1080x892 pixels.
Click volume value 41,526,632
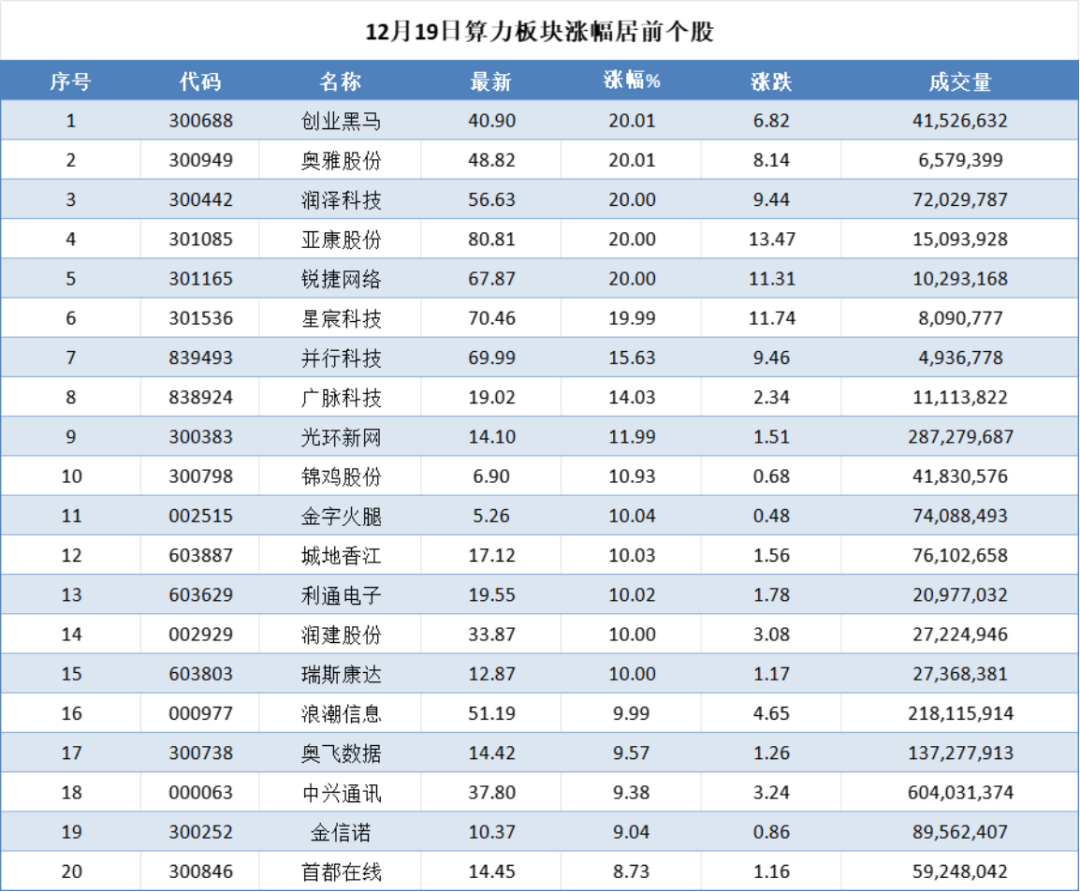(x=960, y=121)
